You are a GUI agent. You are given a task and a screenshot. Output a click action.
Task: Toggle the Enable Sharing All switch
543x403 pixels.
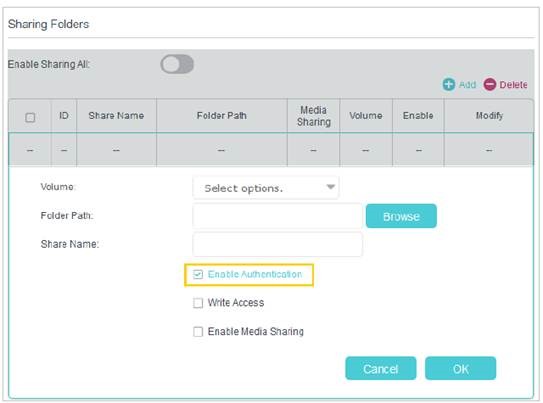coord(177,64)
